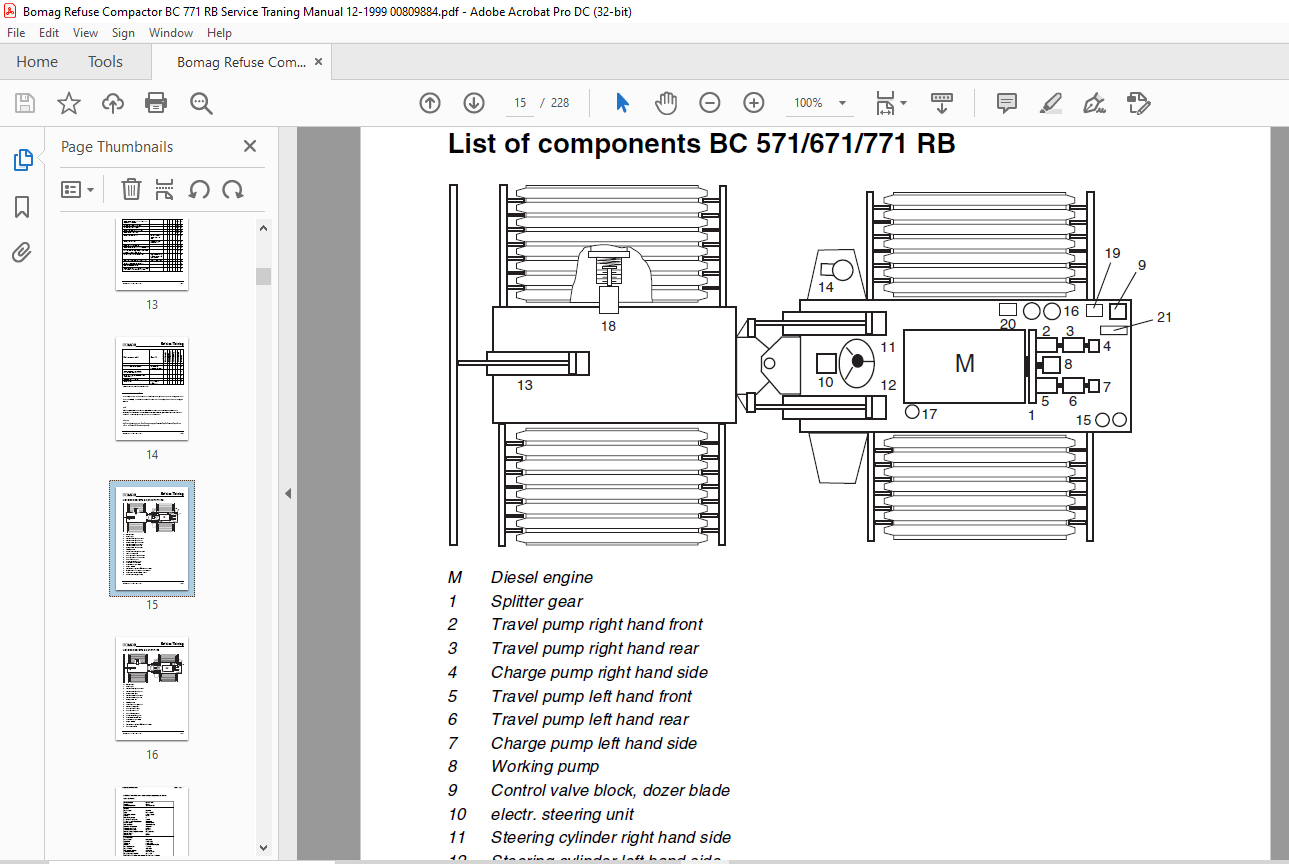Click the Save file icon
This screenshot has width=1289, height=864.
coord(25,103)
